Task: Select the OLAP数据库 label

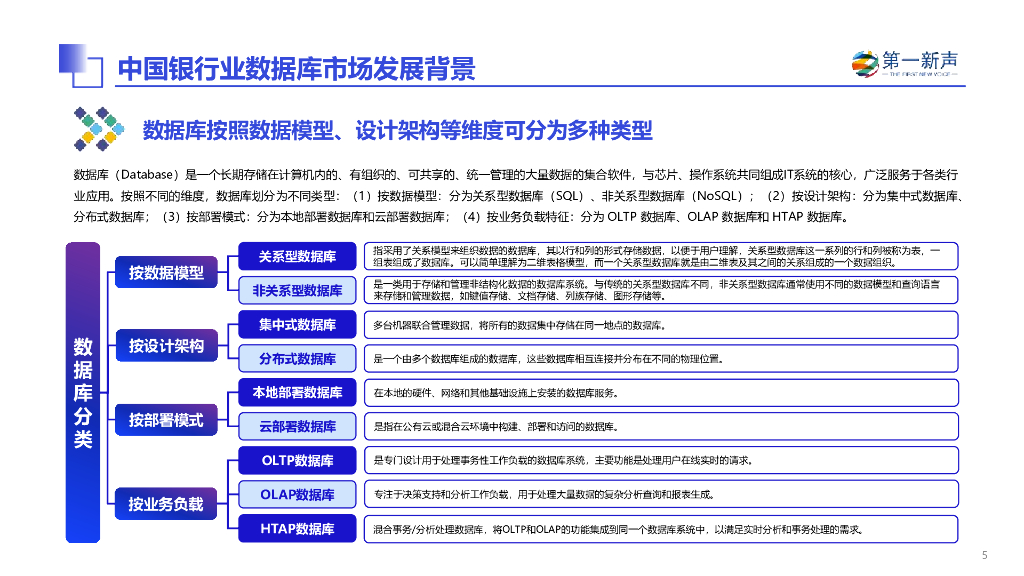Action: (297, 494)
